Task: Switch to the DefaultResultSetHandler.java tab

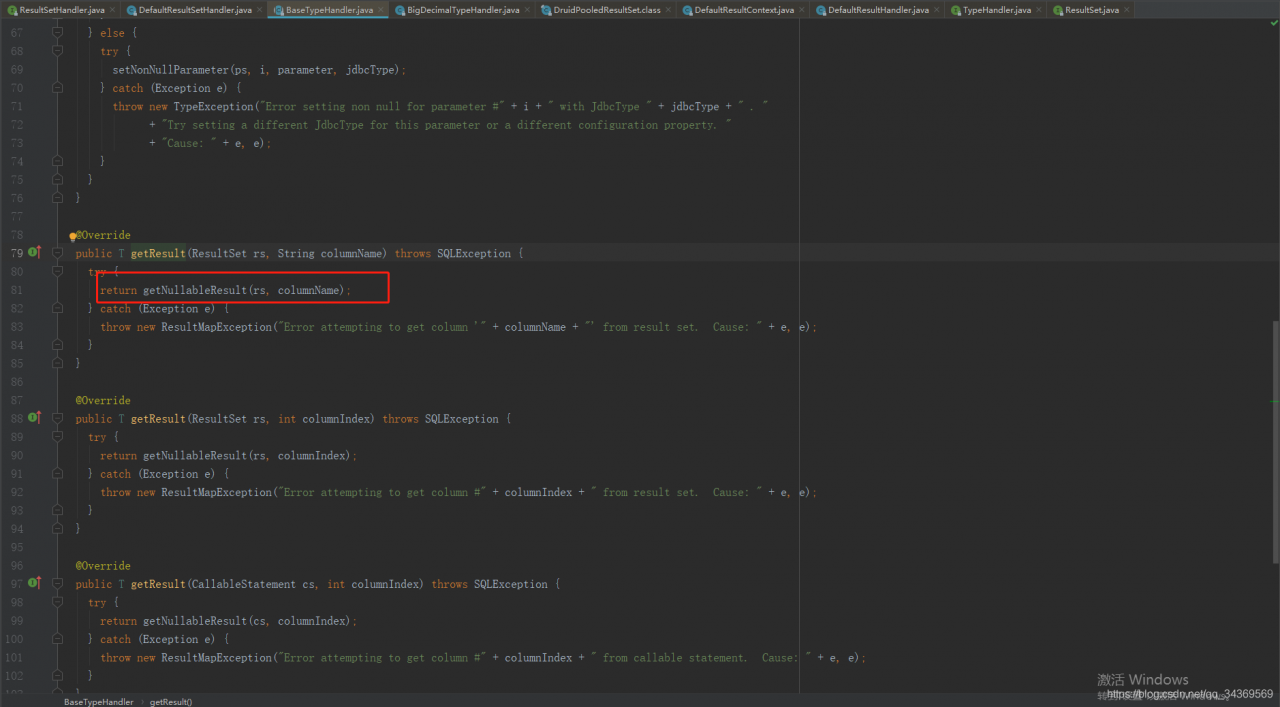Action: tap(195, 9)
